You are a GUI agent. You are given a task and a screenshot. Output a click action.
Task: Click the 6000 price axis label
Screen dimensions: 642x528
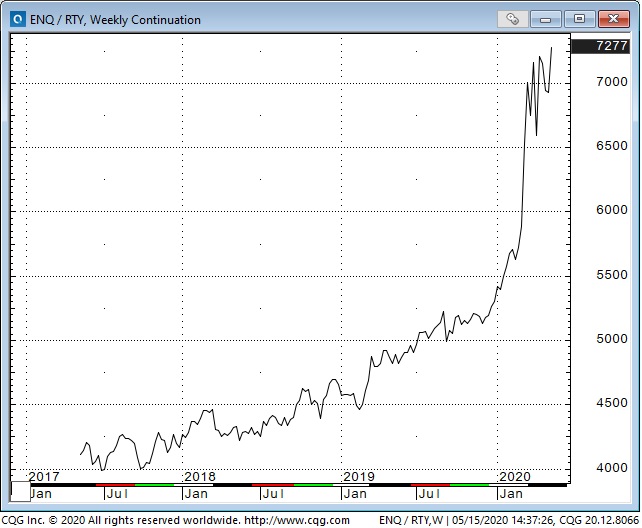[x=612, y=210]
